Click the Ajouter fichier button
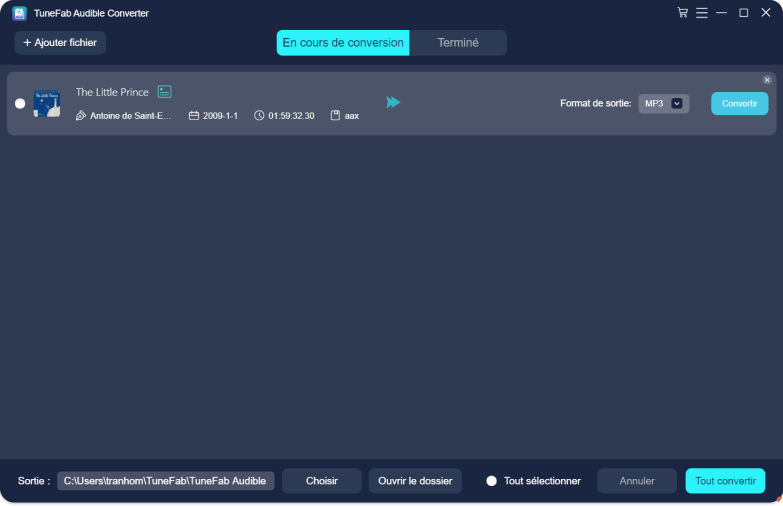Viewport: 783px width, 506px height. (60, 43)
